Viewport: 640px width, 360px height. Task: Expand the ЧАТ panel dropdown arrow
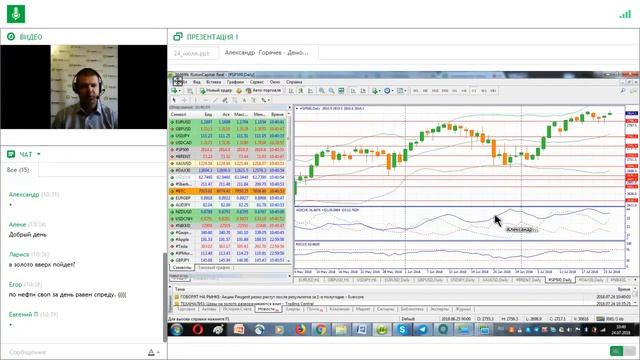[39, 154]
